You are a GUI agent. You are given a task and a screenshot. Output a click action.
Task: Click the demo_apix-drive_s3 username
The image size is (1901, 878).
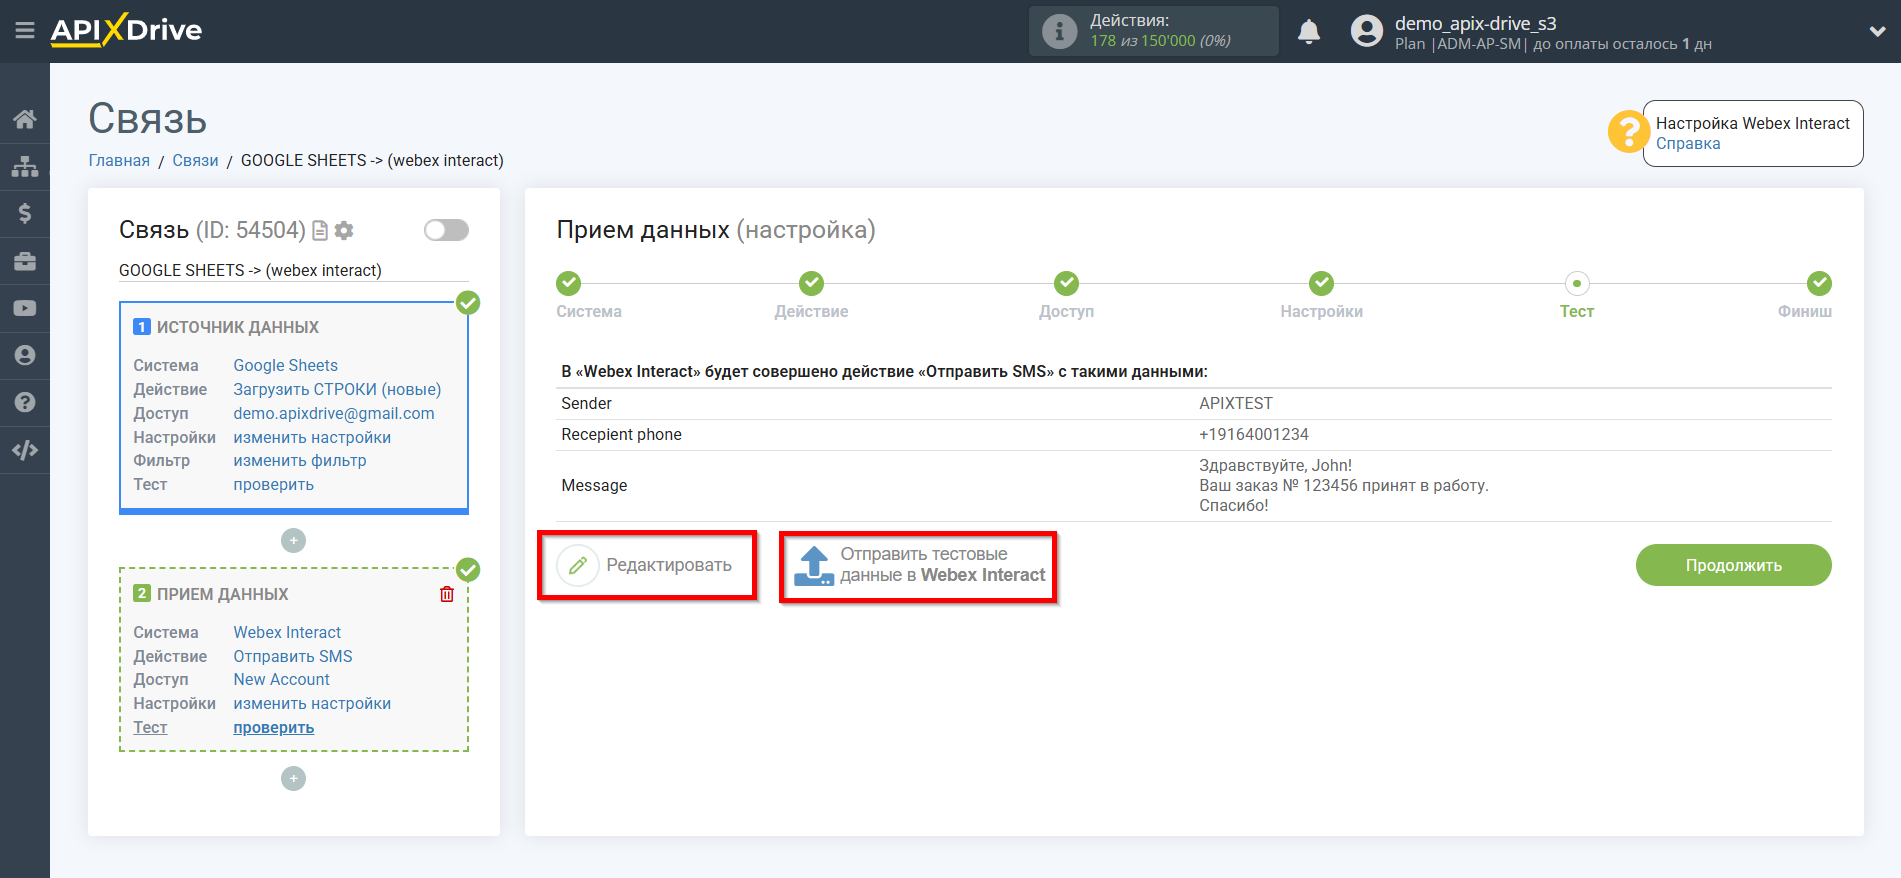point(1475,23)
